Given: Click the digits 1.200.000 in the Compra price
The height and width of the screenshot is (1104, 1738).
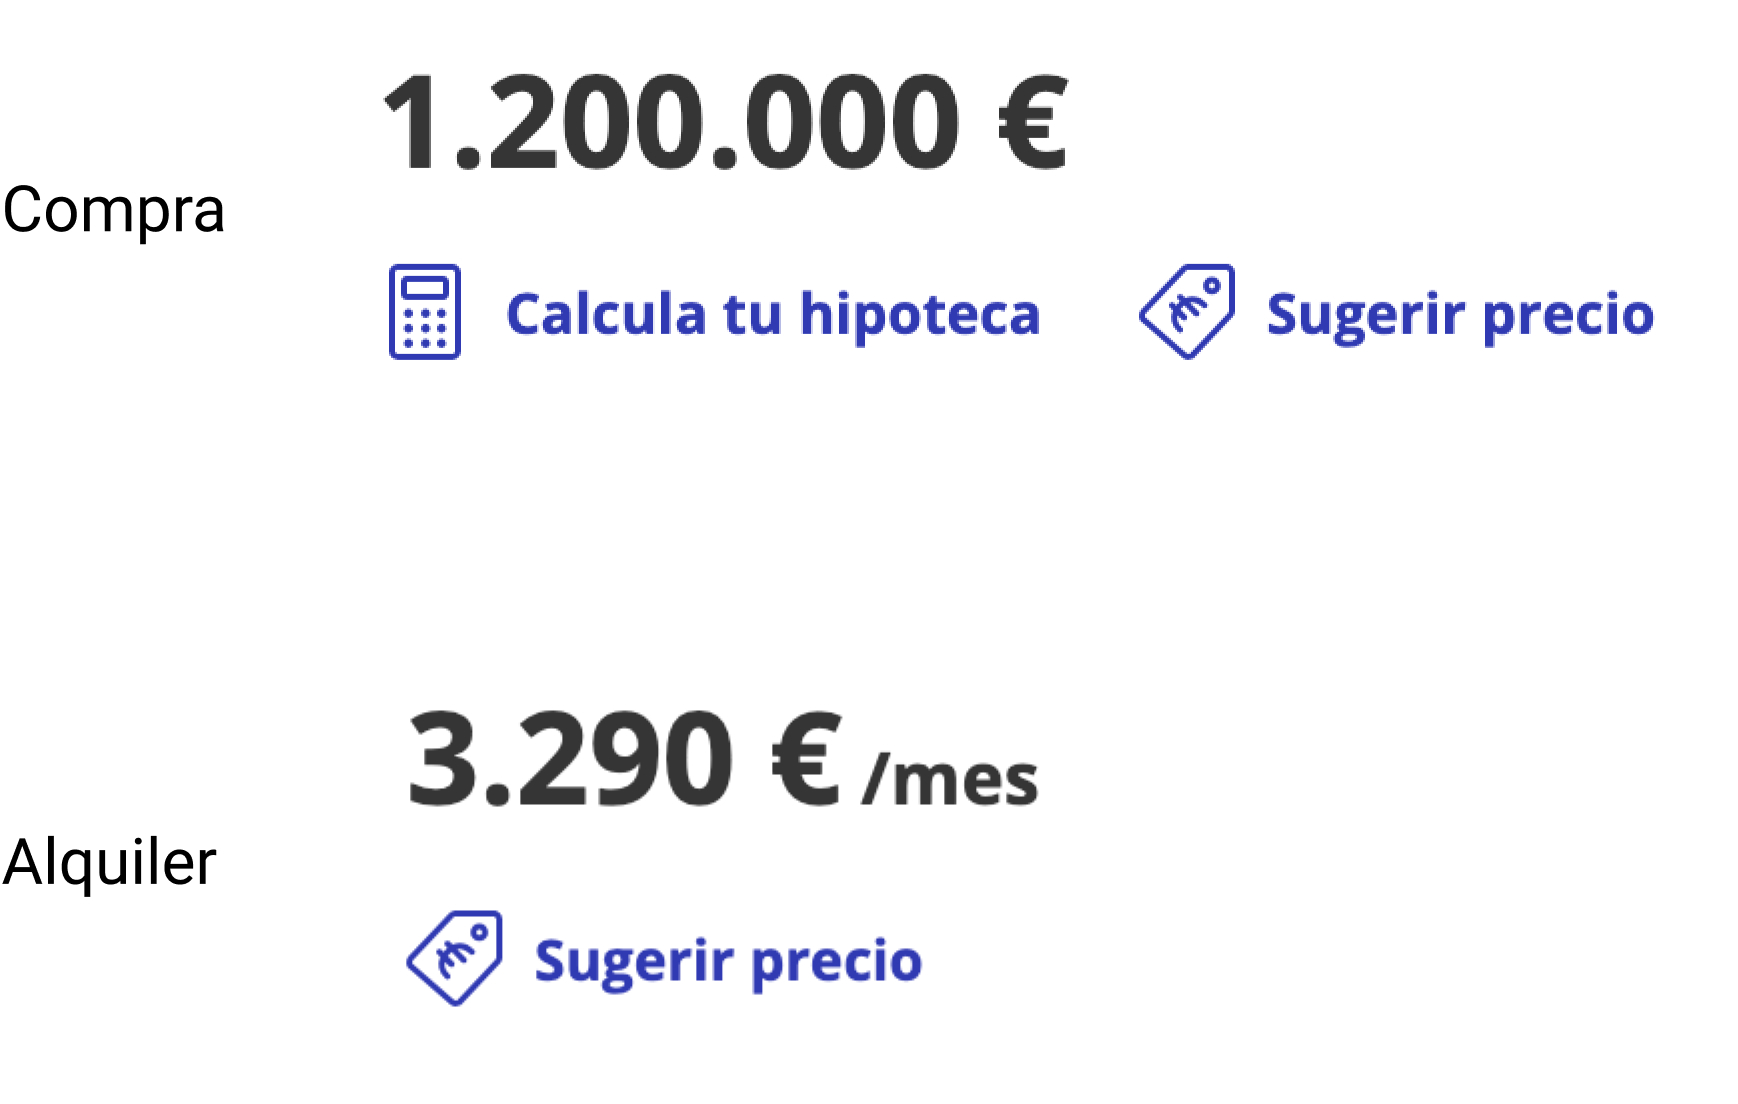Looking at the screenshot, I should [x=672, y=124].
